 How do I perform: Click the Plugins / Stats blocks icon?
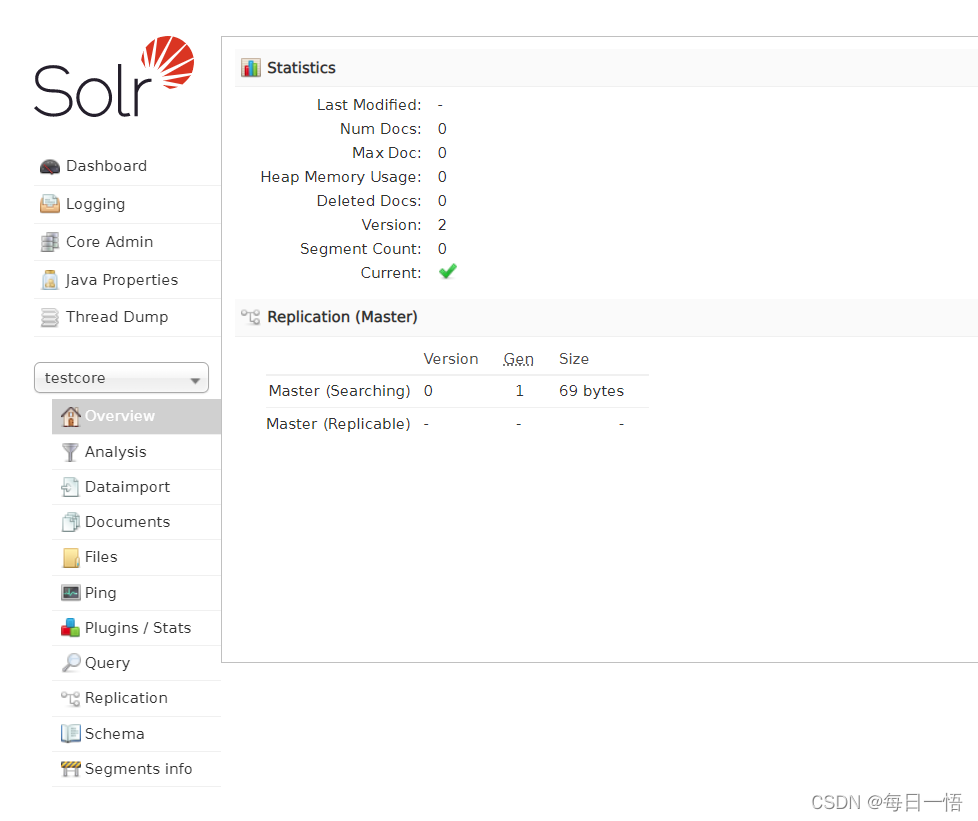tap(70, 628)
